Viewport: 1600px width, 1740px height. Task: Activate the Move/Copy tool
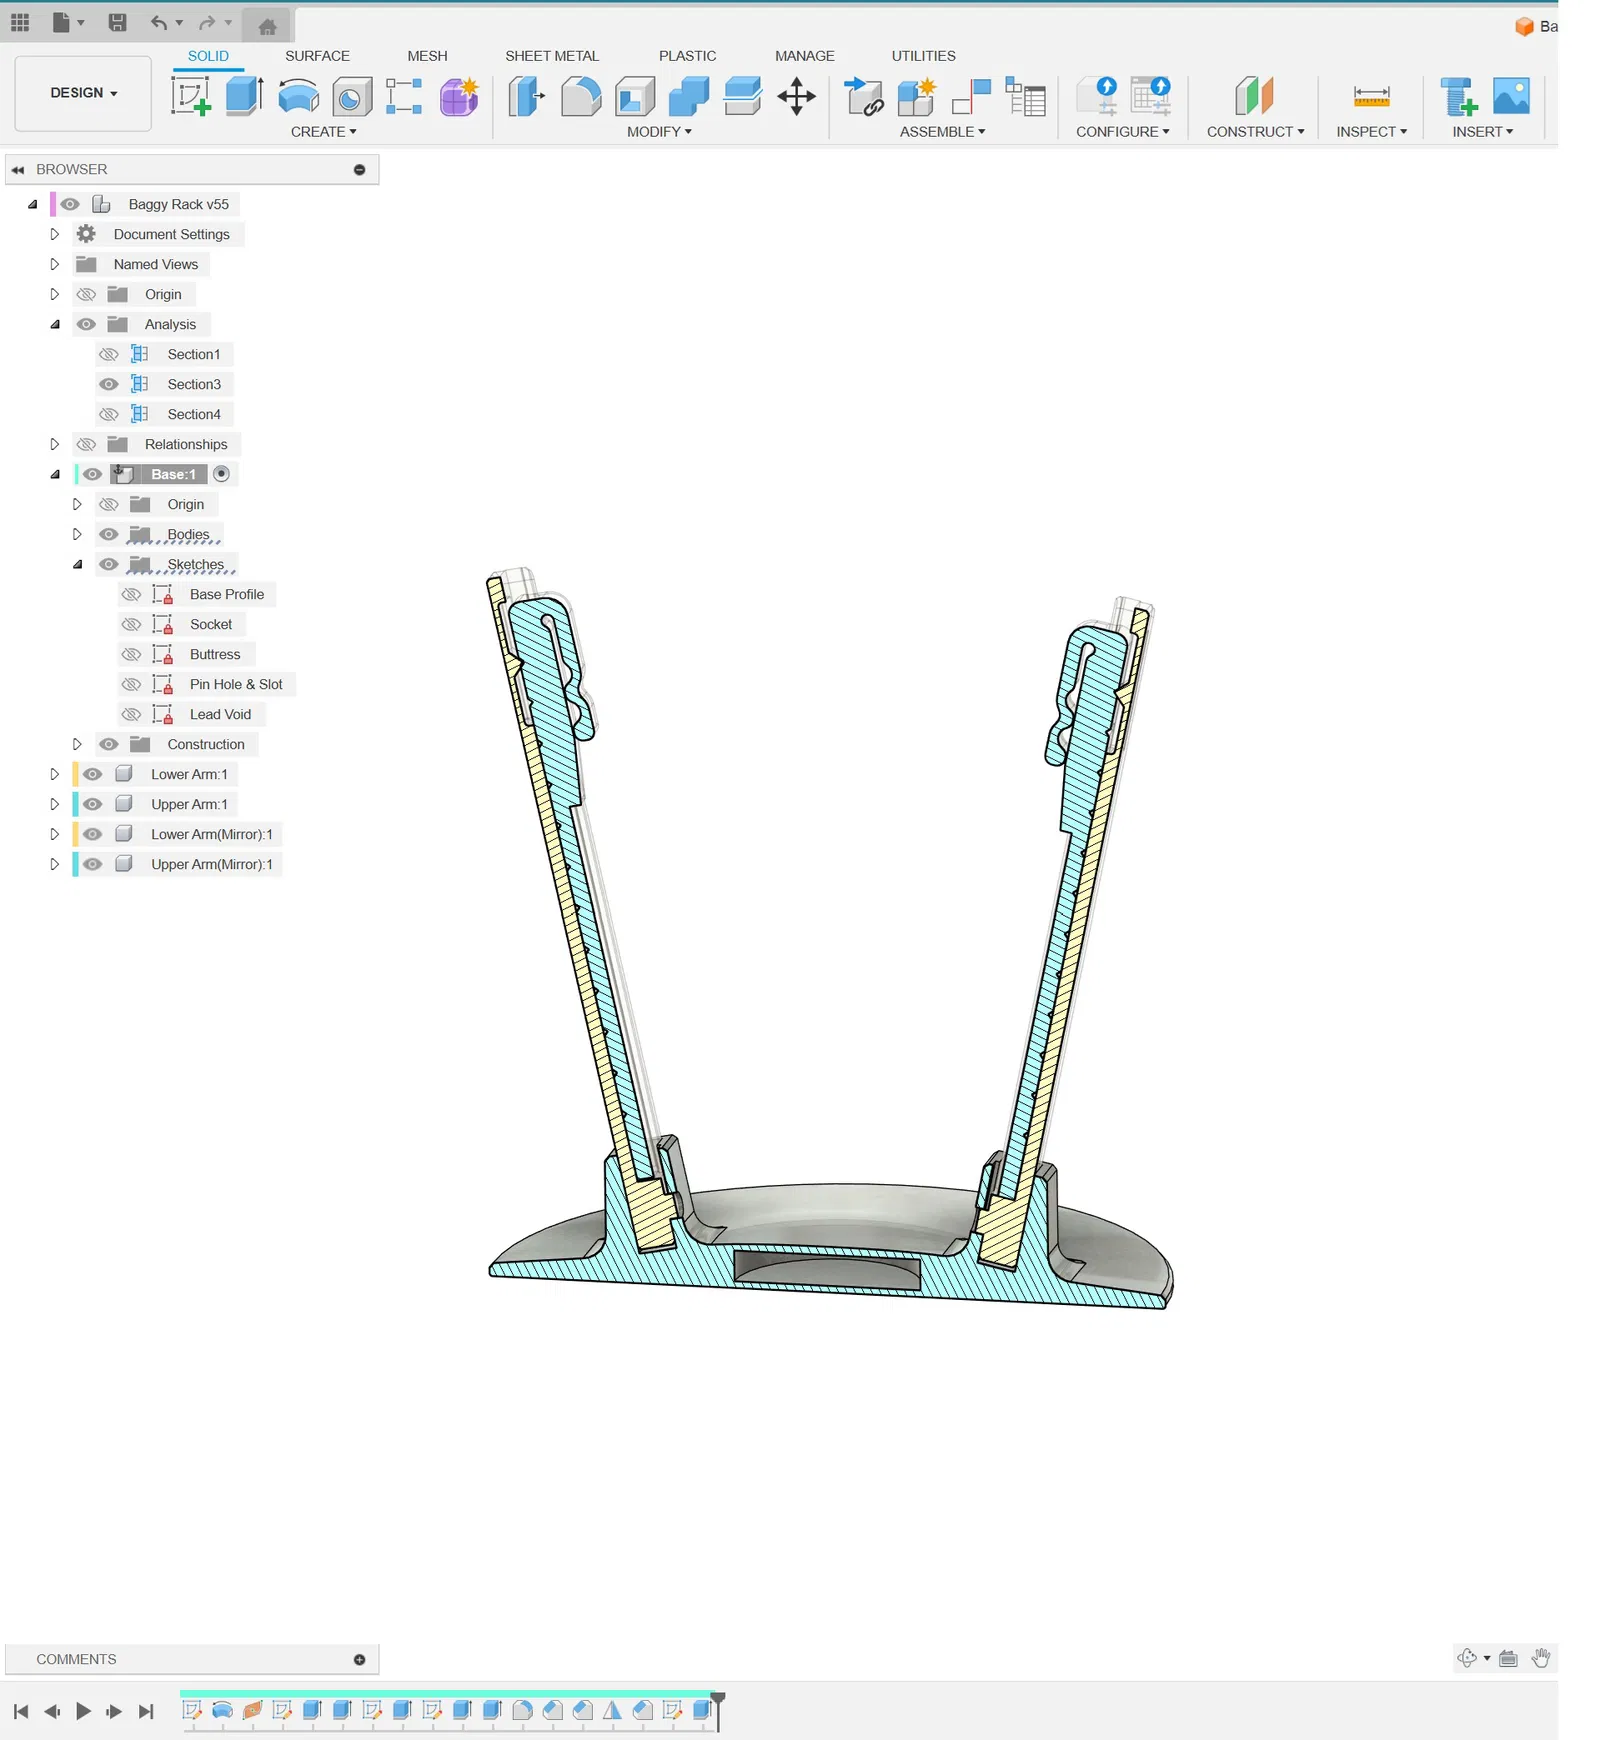(797, 97)
